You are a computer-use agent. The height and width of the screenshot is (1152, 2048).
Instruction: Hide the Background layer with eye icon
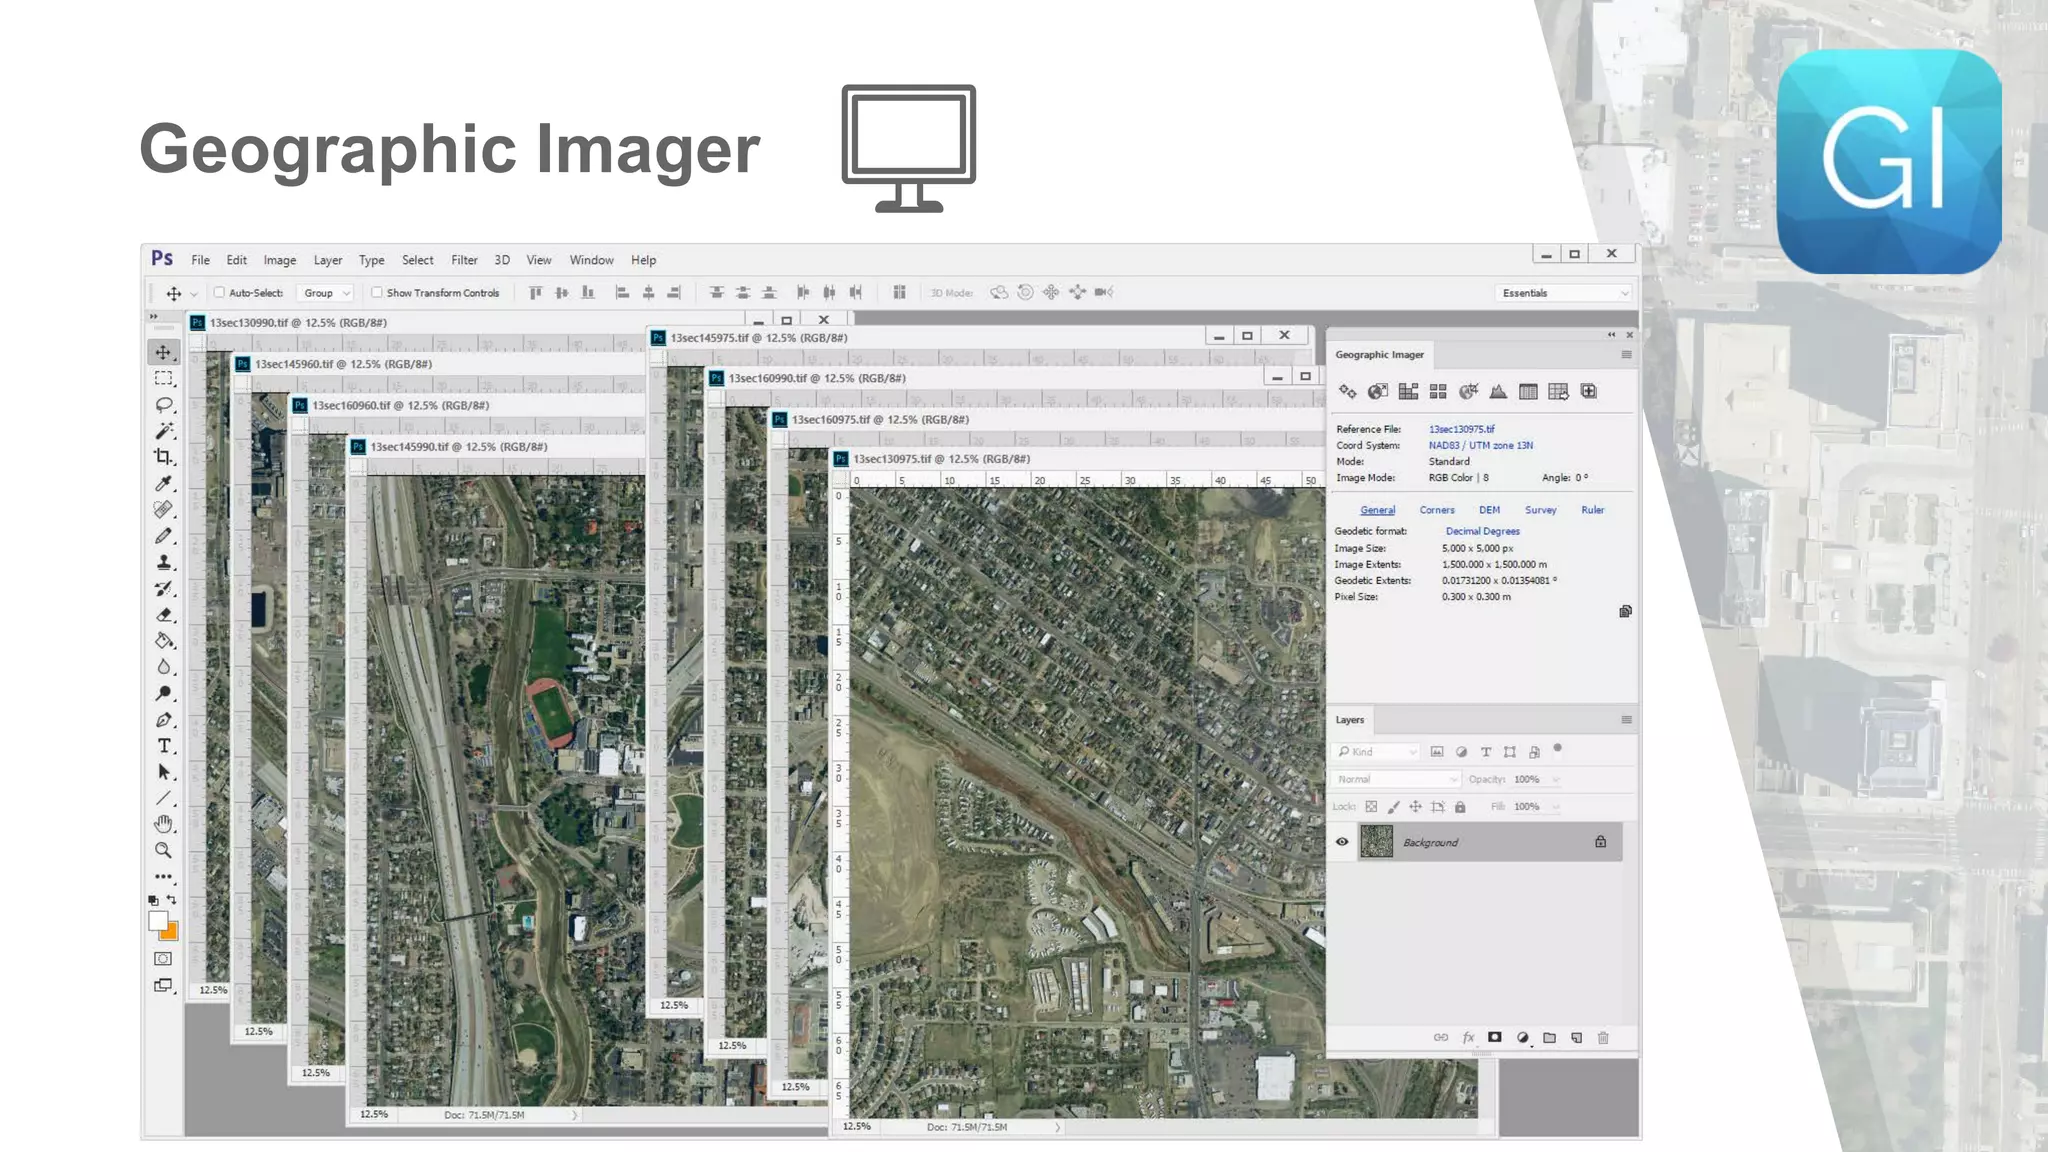point(1342,842)
